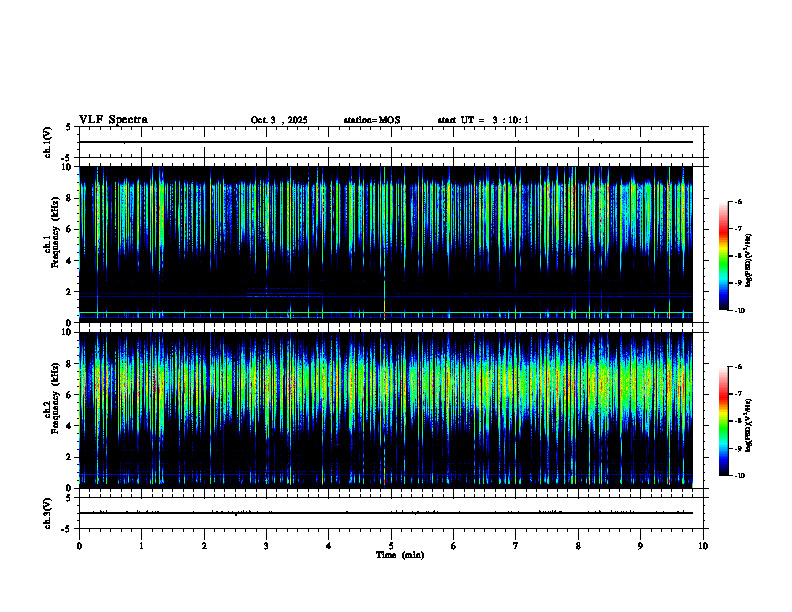The height and width of the screenshot is (612, 792).
Task: Click time axis tick label '10'
Action: click(703, 546)
